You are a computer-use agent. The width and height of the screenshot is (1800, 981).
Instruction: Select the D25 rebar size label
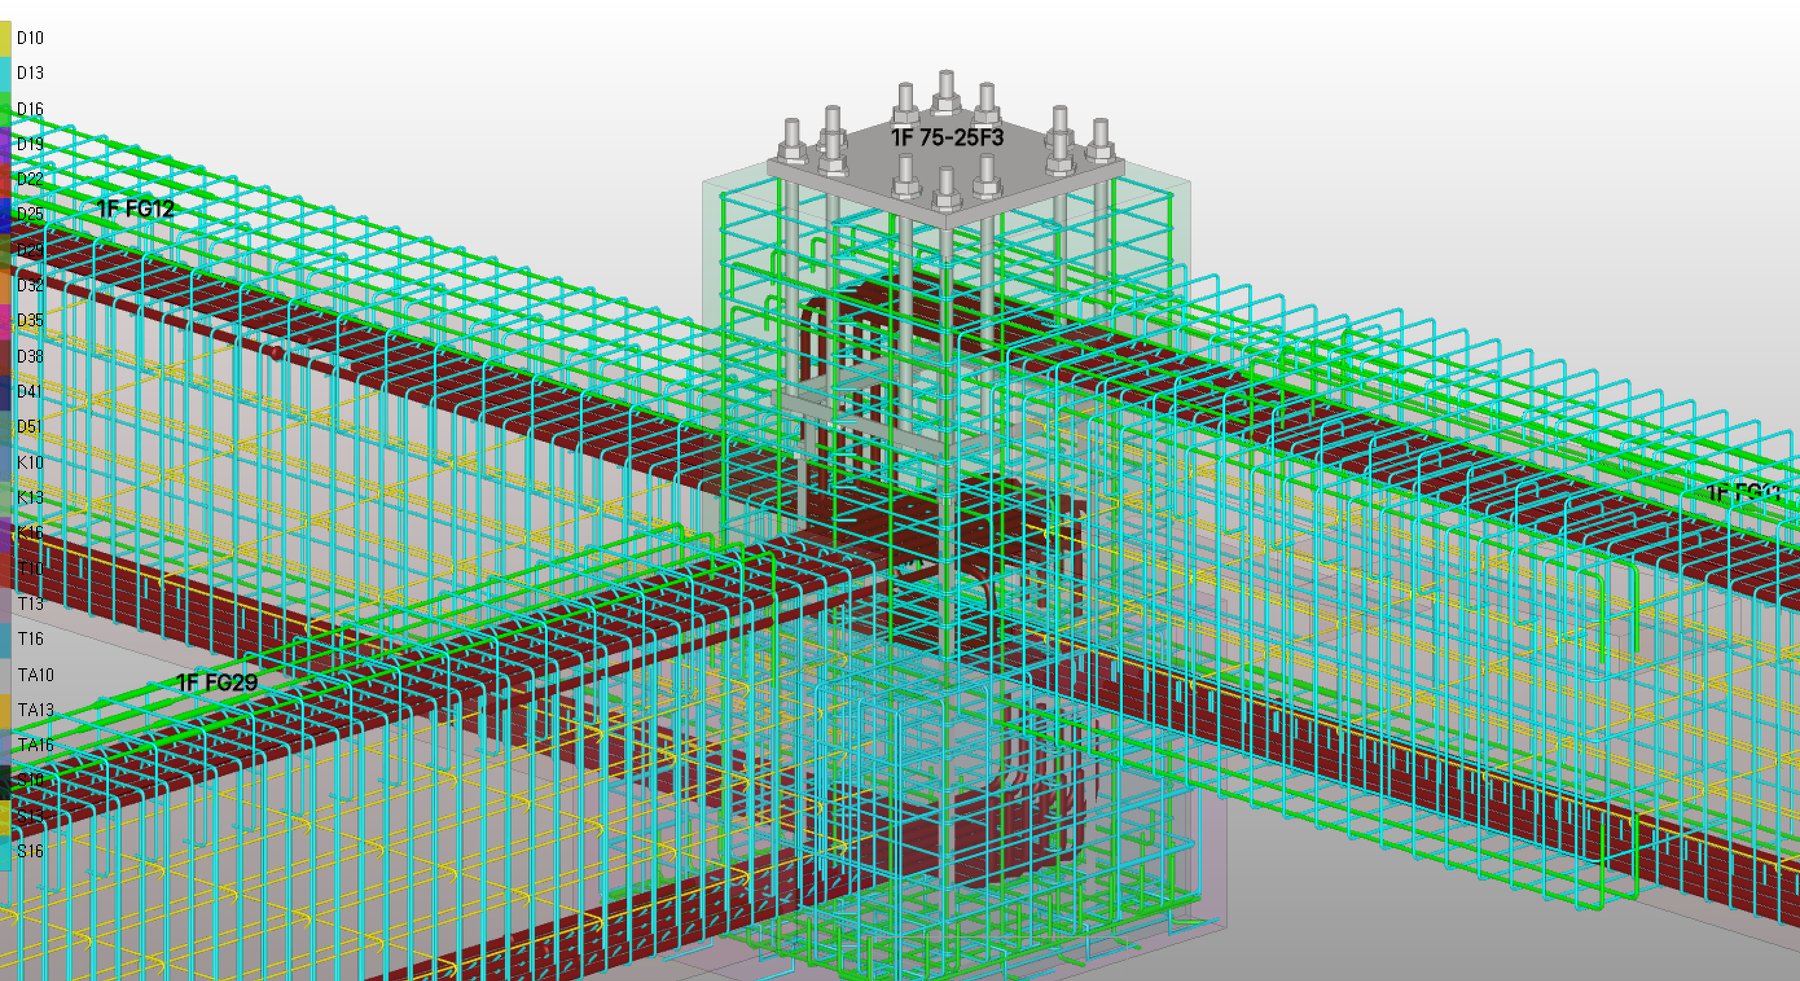[x=30, y=214]
